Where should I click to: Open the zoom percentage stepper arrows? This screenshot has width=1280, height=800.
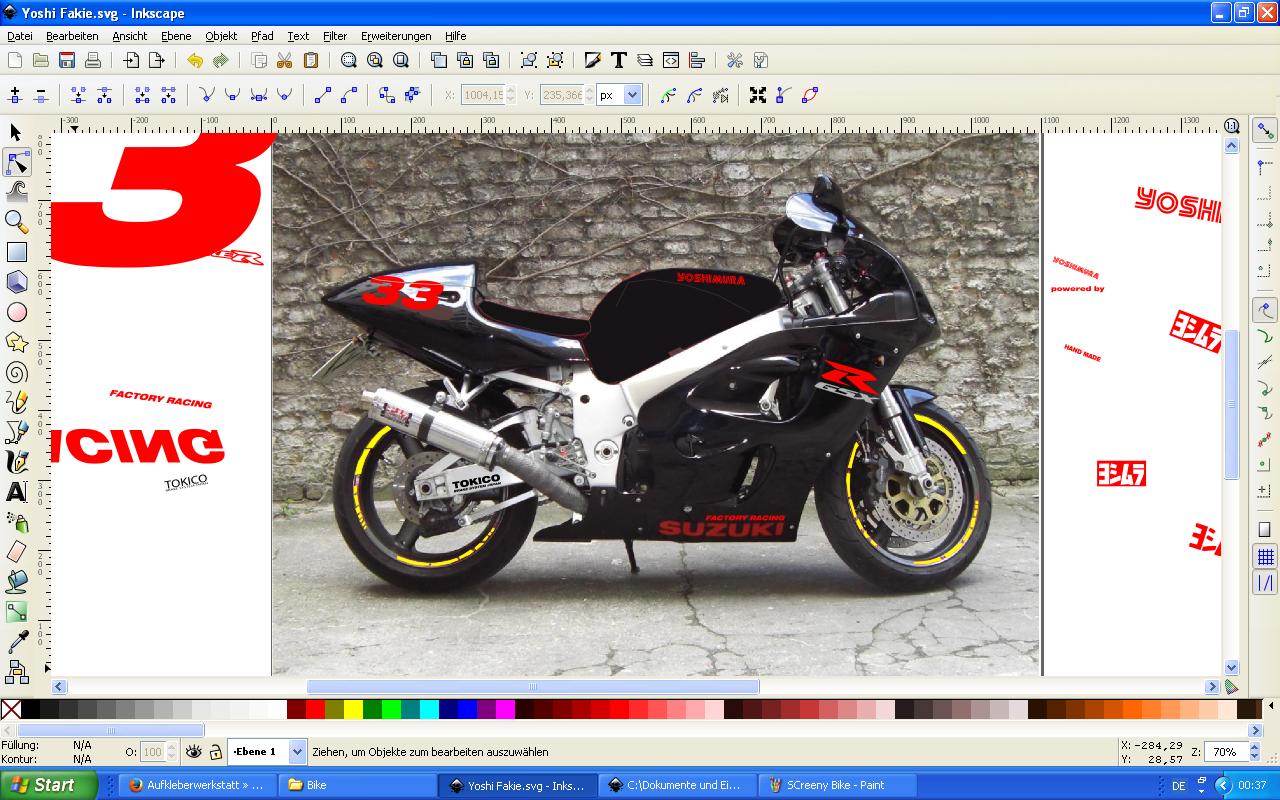[x=1255, y=752]
